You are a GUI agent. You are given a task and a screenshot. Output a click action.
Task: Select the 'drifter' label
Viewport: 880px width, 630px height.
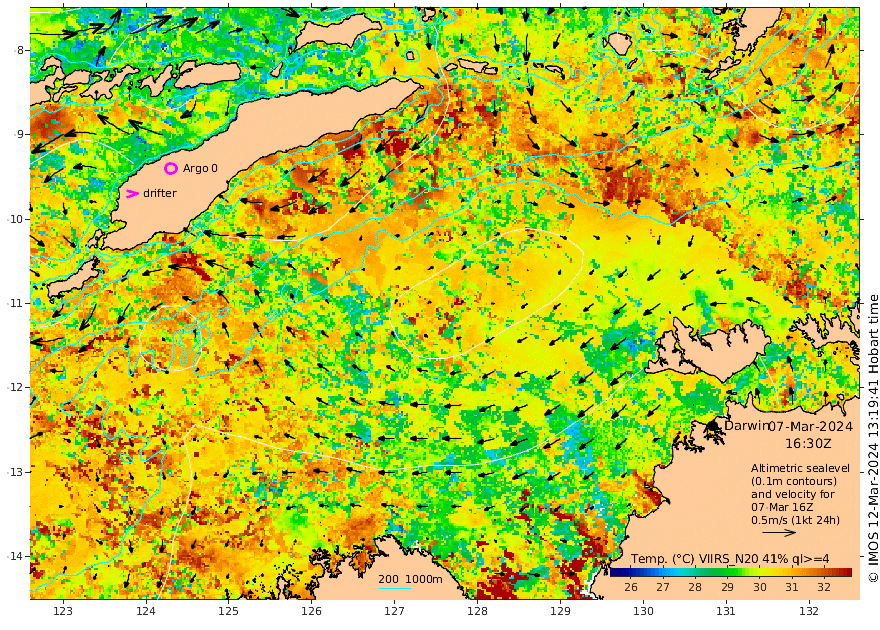(160, 193)
